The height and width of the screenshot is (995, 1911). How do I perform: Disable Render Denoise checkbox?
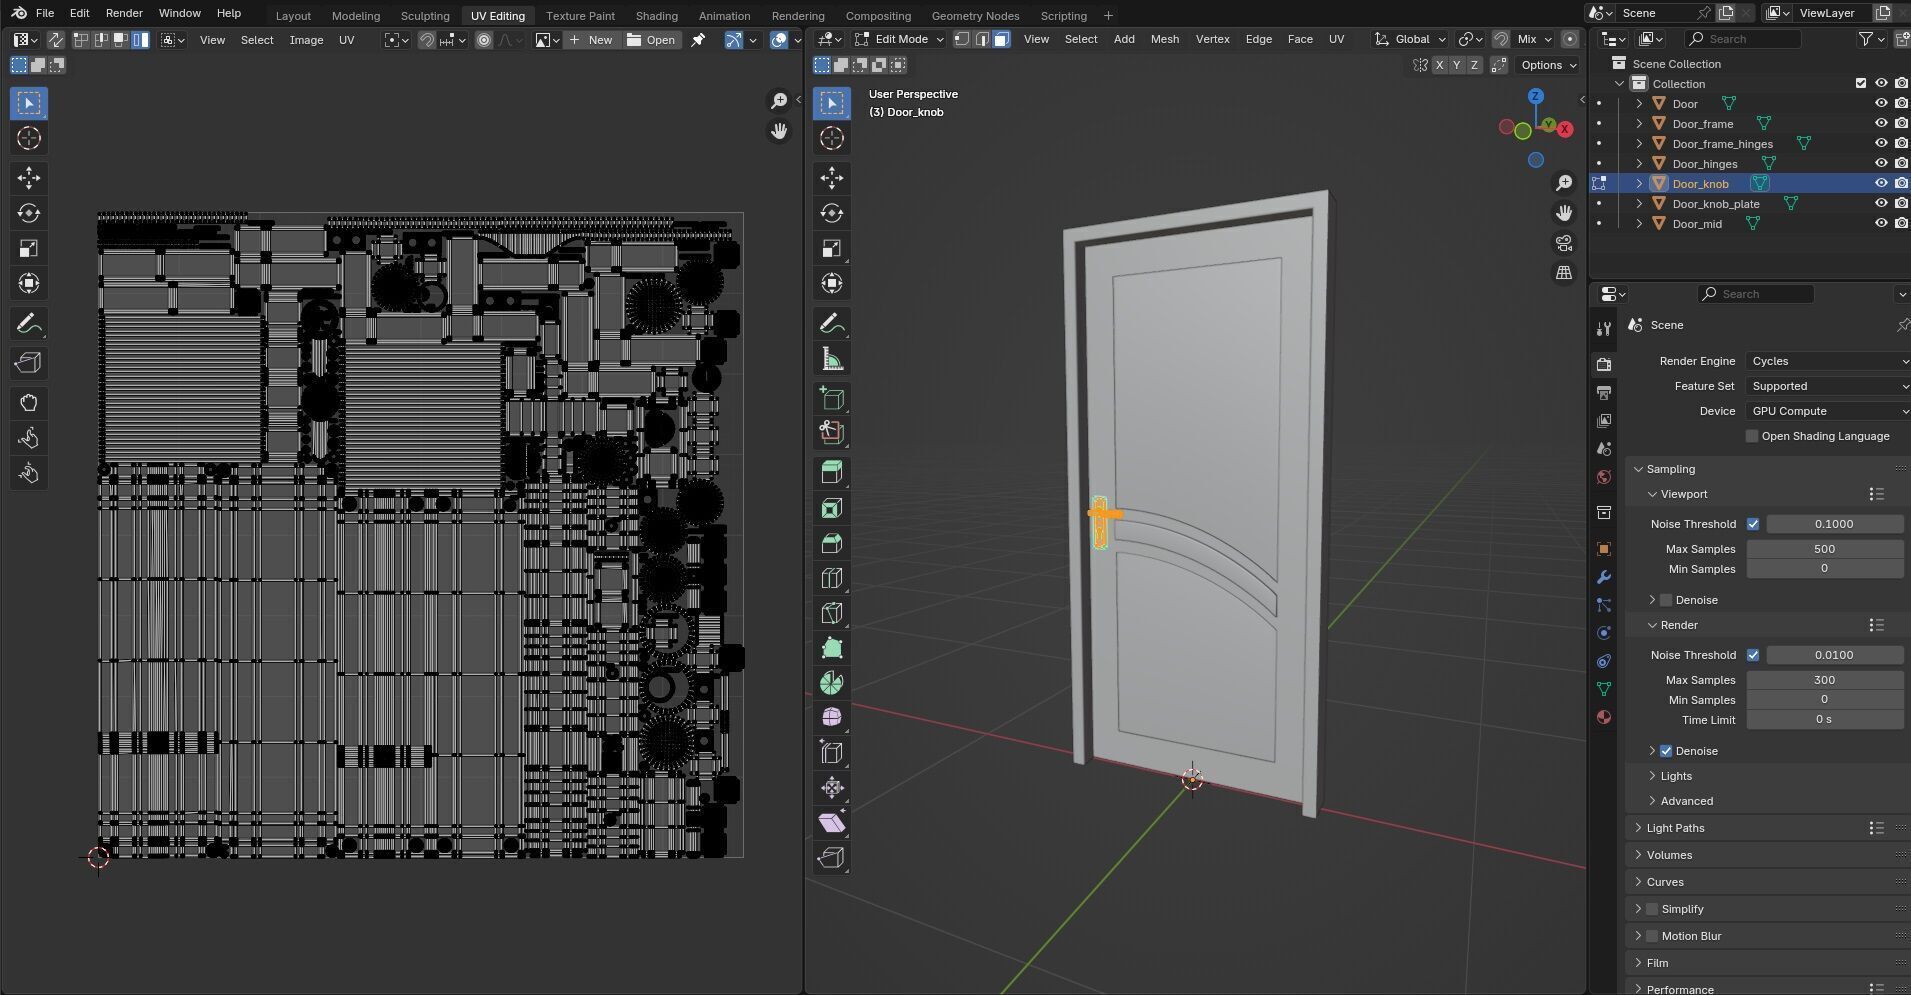(1666, 751)
